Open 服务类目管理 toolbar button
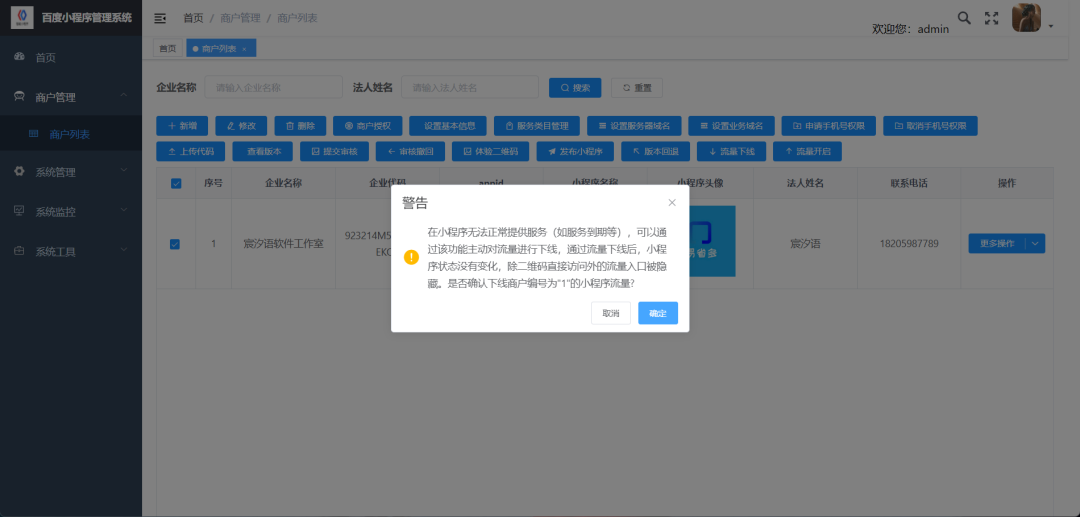1080x517 pixels. pyautogui.click(x=537, y=126)
